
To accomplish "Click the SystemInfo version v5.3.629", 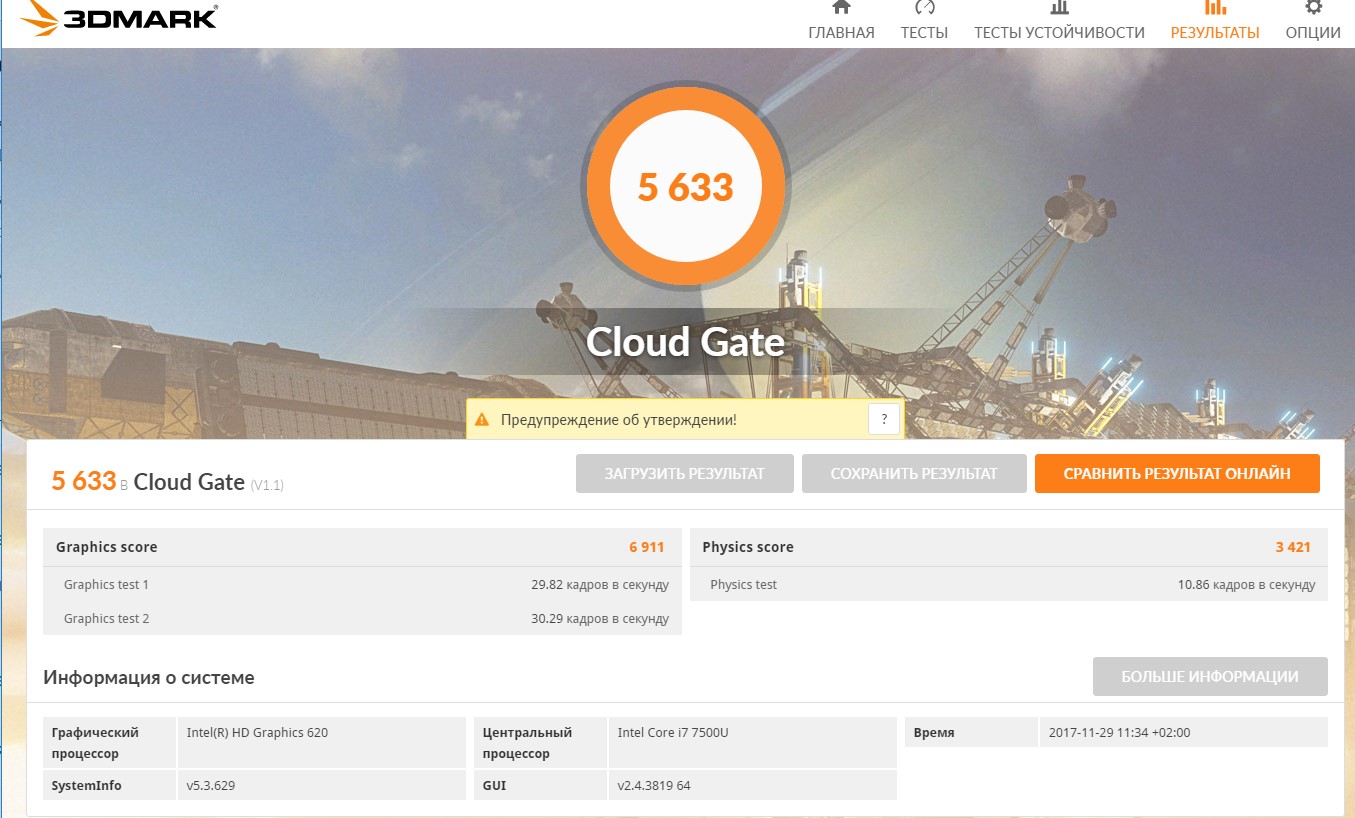I will 210,786.
